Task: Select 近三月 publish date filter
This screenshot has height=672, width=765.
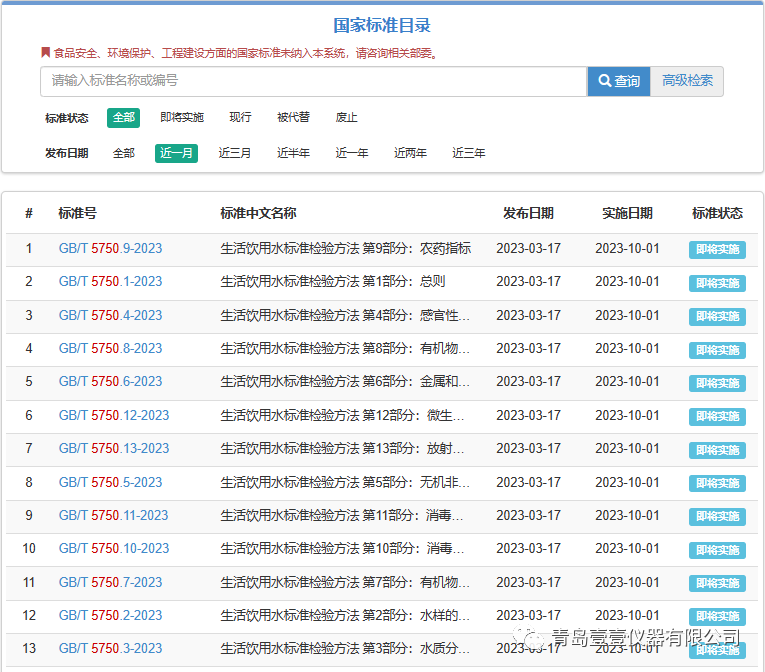Action: pyautogui.click(x=235, y=153)
